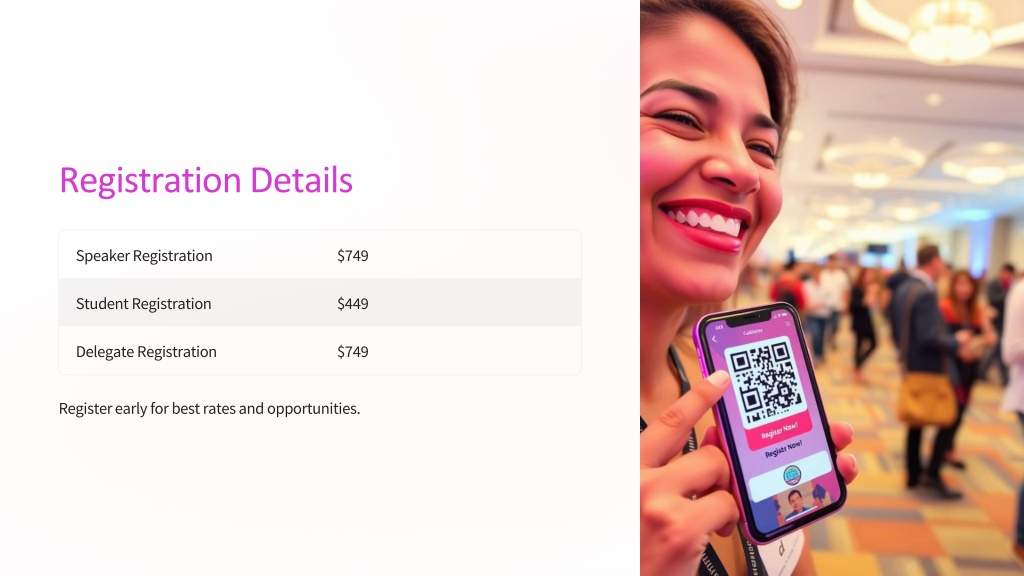Screen dimensions: 1024x576
Task: Select the Student Registration row label
Action: click(x=144, y=304)
